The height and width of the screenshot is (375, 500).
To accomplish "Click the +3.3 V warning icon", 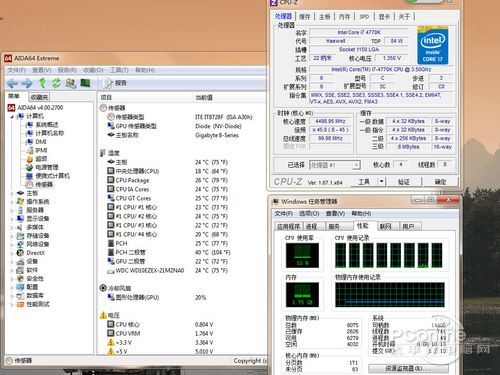I will [111, 342].
